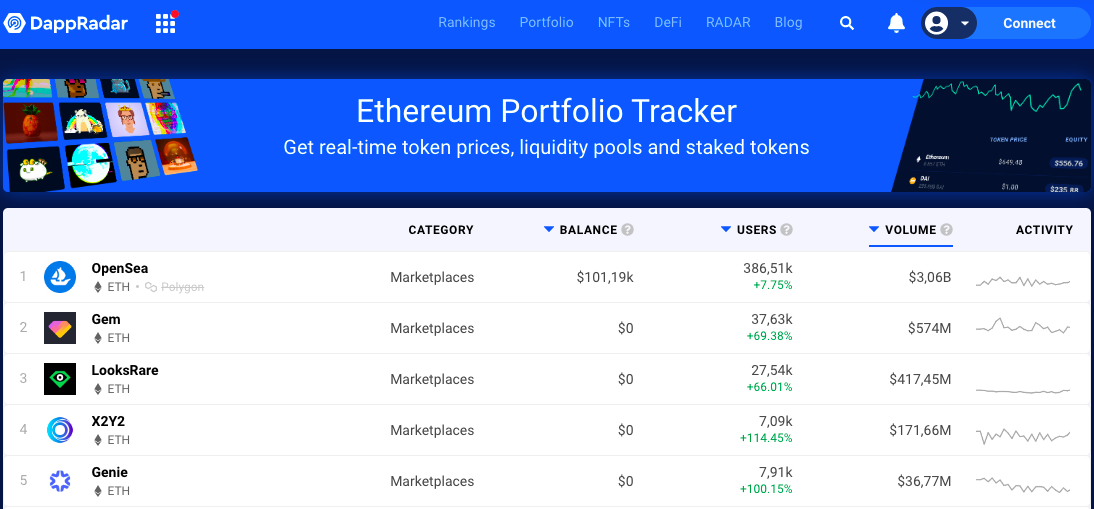Open the OpenSea dapp link
This screenshot has width=1094, height=509.
click(x=119, y=268)
